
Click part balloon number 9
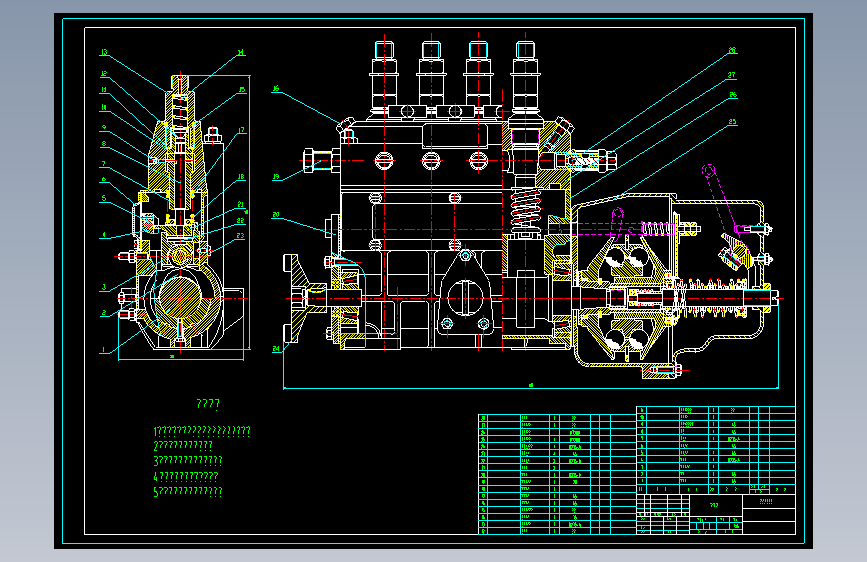click(104, 128)
